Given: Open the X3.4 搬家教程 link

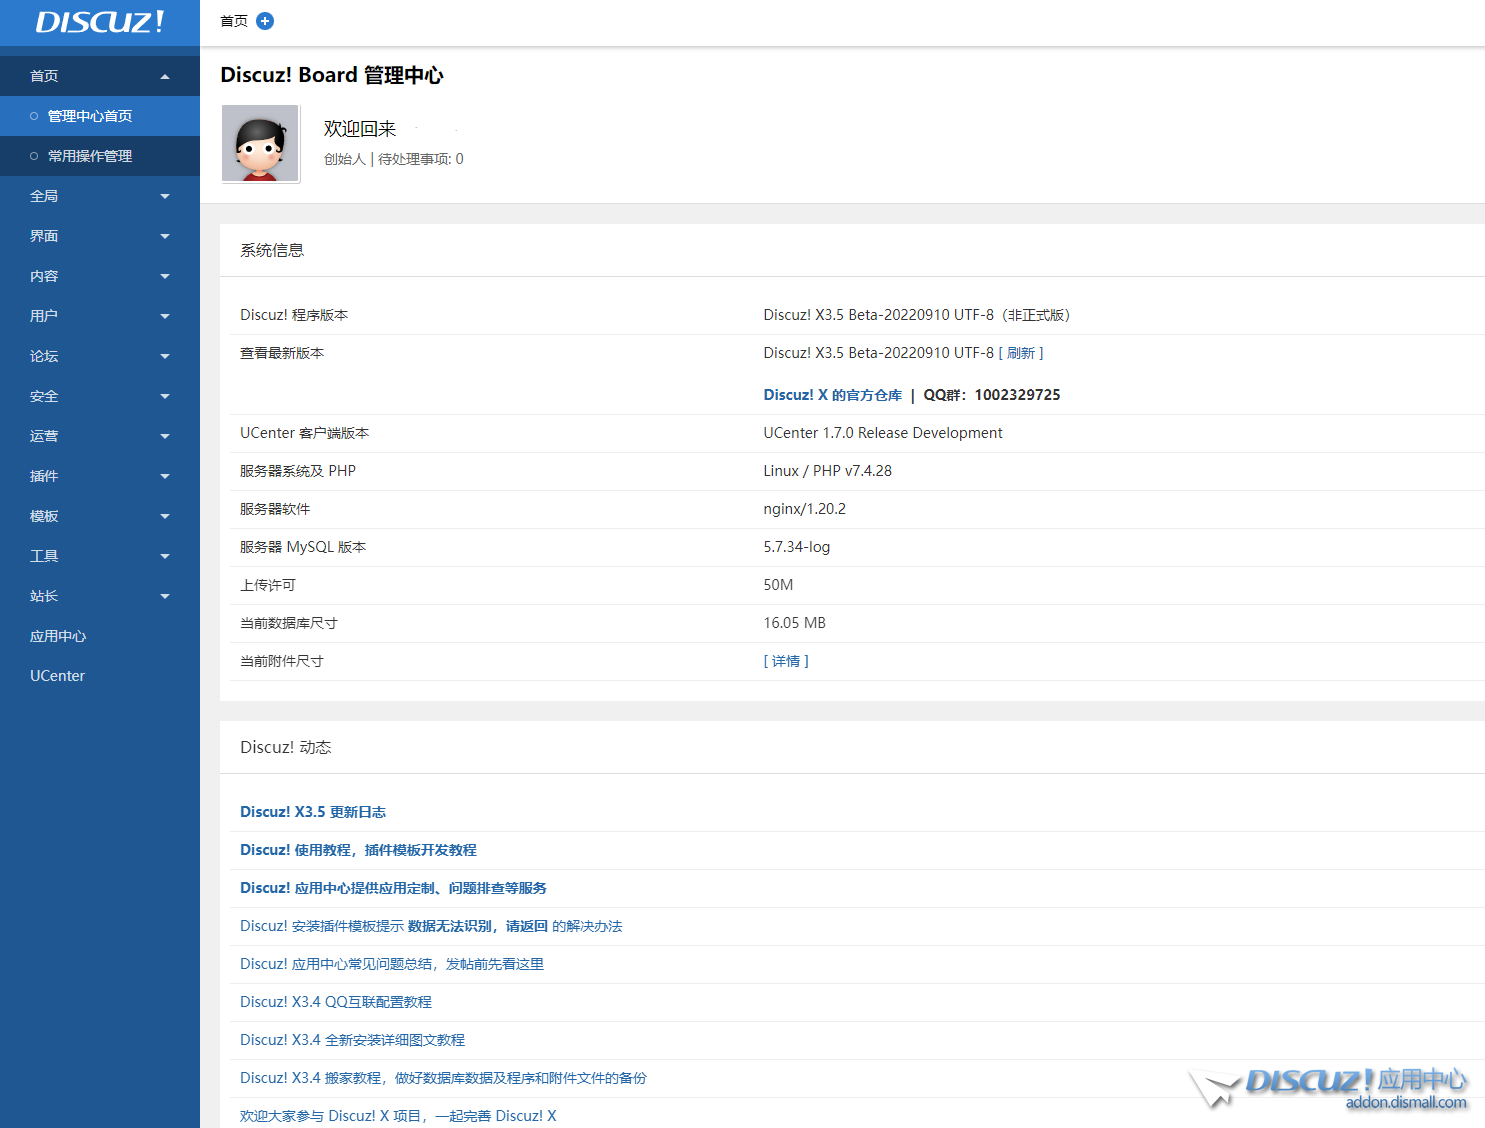Looking at the screenshot, I should (443, 1078).
